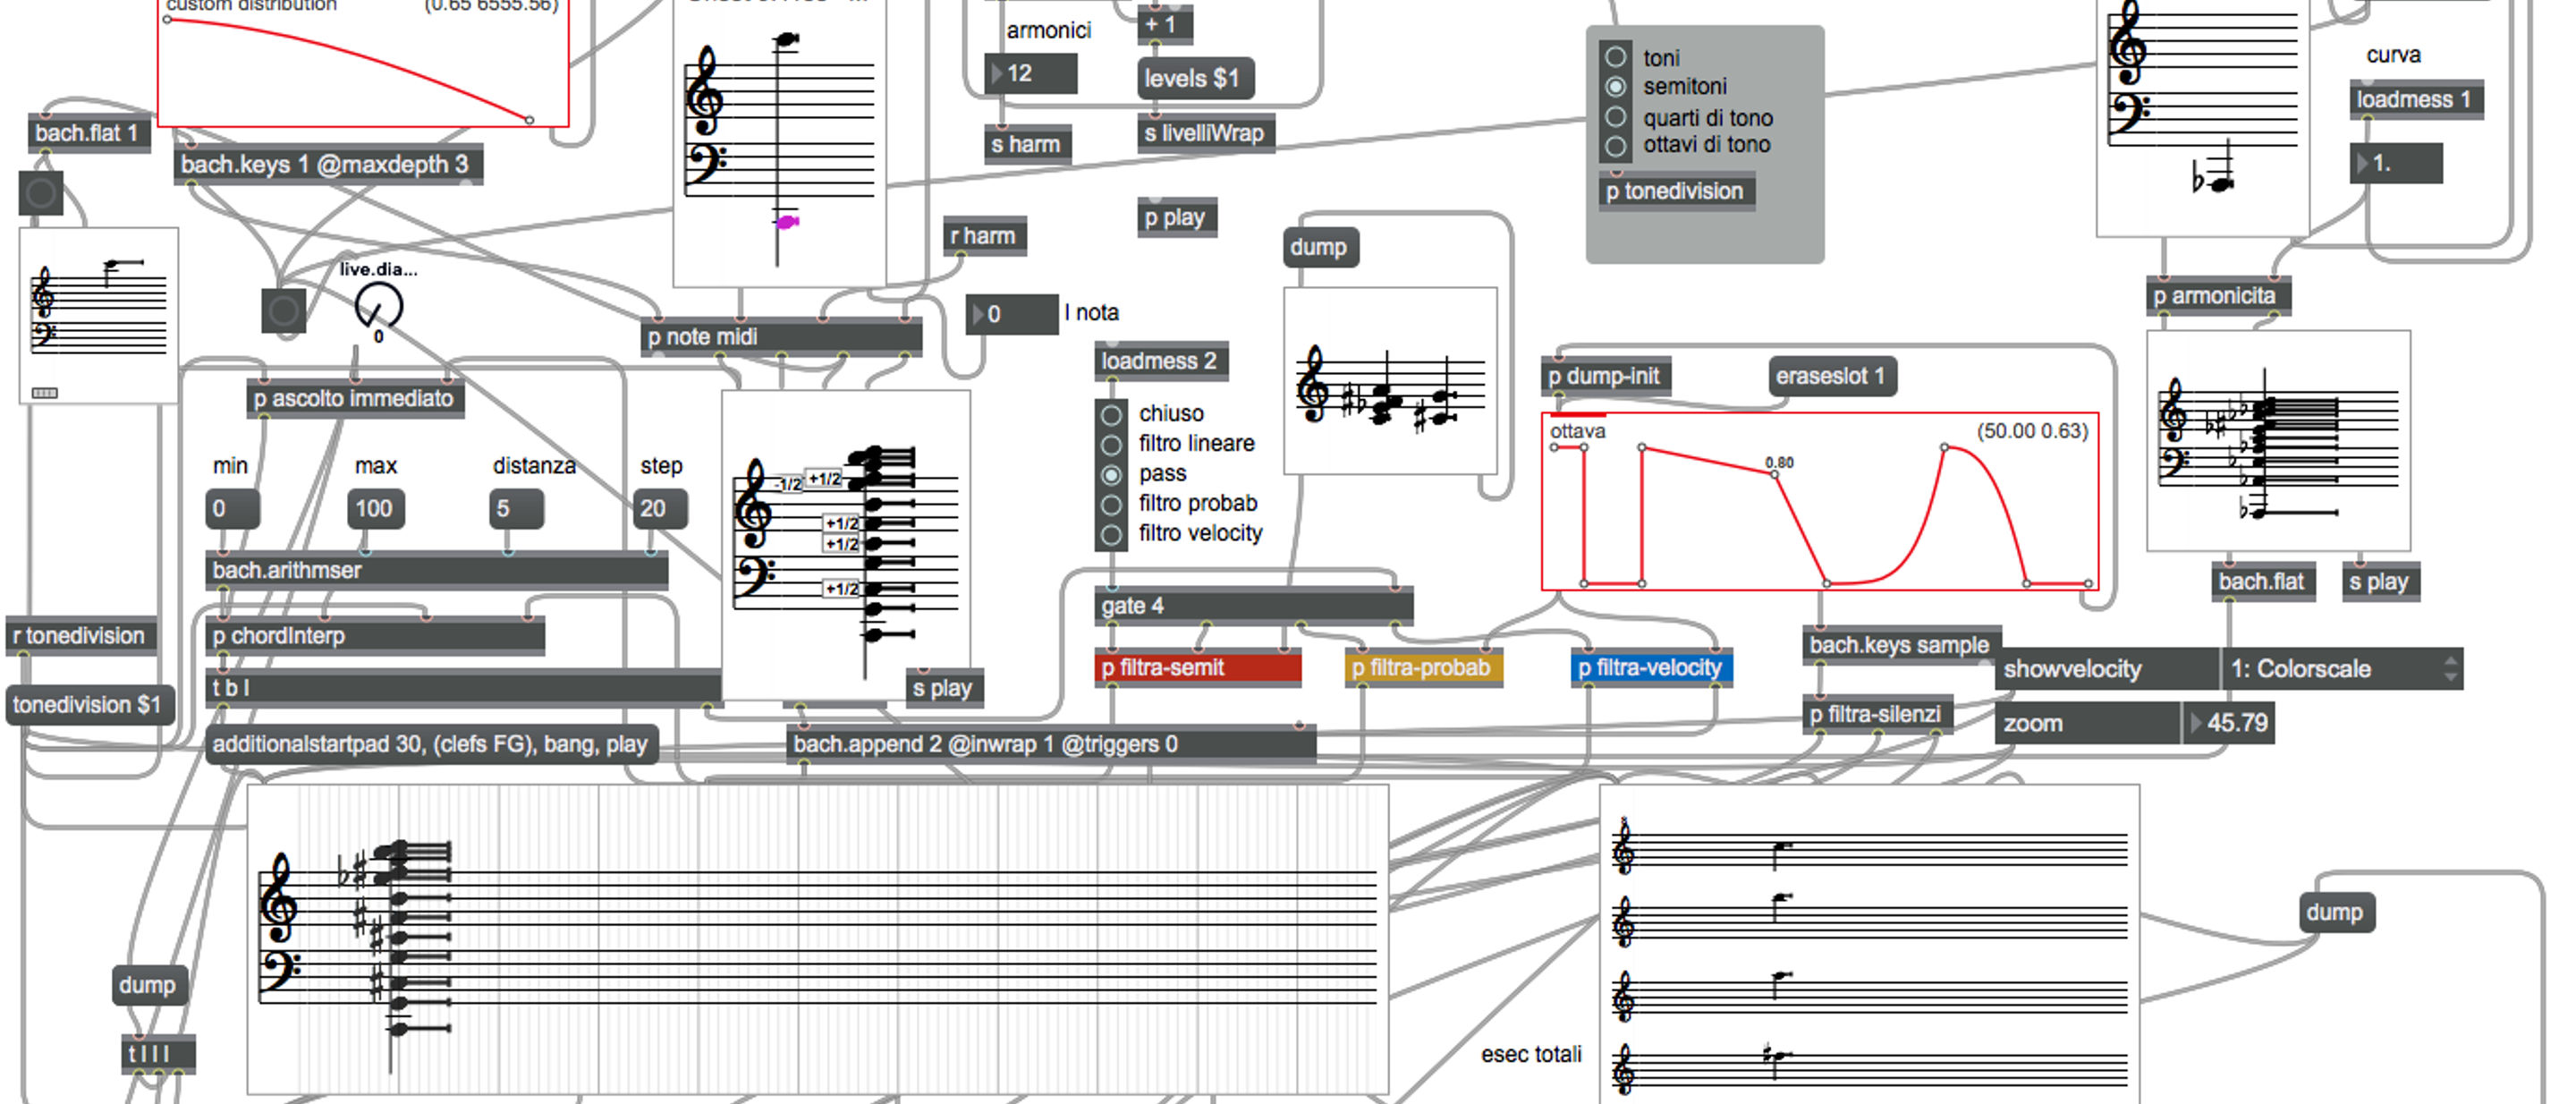Viewport: 2576px width, 1104px height.
Task: Click the 'tonedivision $1' message box
Action: pos(90,705)
